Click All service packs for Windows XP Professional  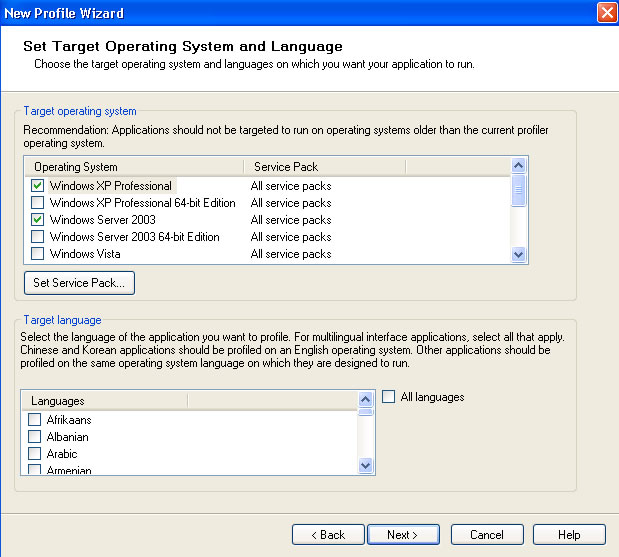click(x=291, y=186)
